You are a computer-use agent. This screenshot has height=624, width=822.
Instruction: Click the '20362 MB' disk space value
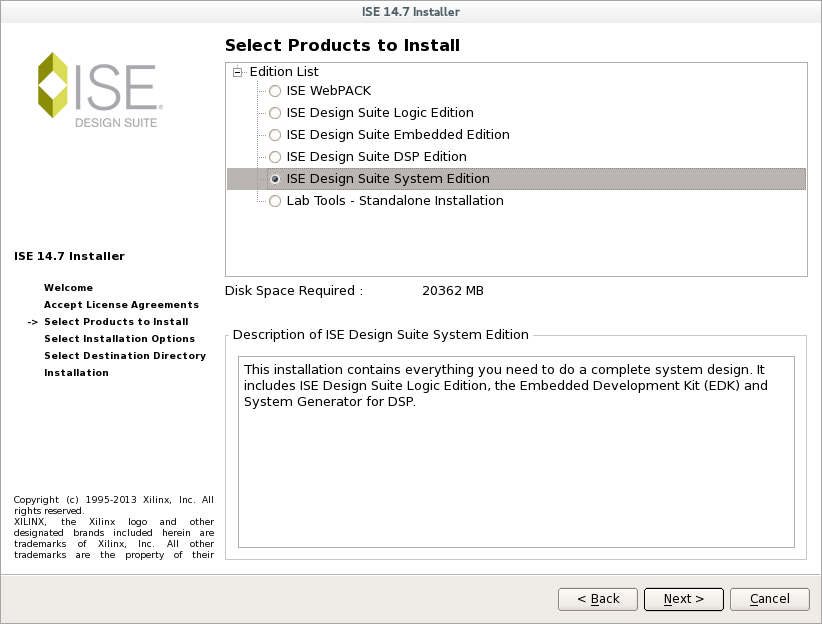pyautogui.click(x=453, y=291)
